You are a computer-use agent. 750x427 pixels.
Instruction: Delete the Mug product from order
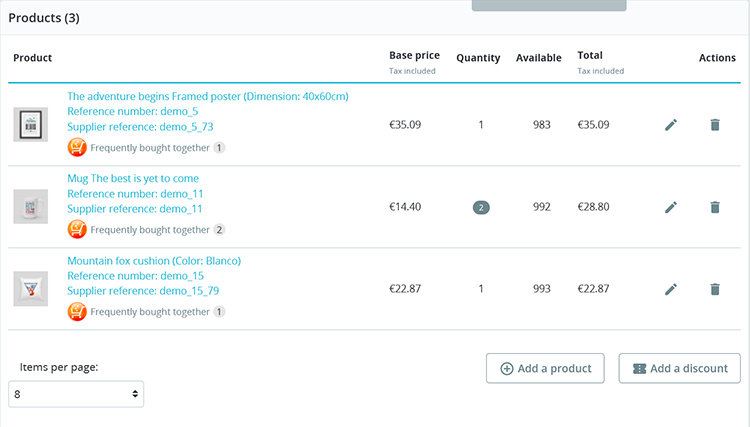[714, 207]
